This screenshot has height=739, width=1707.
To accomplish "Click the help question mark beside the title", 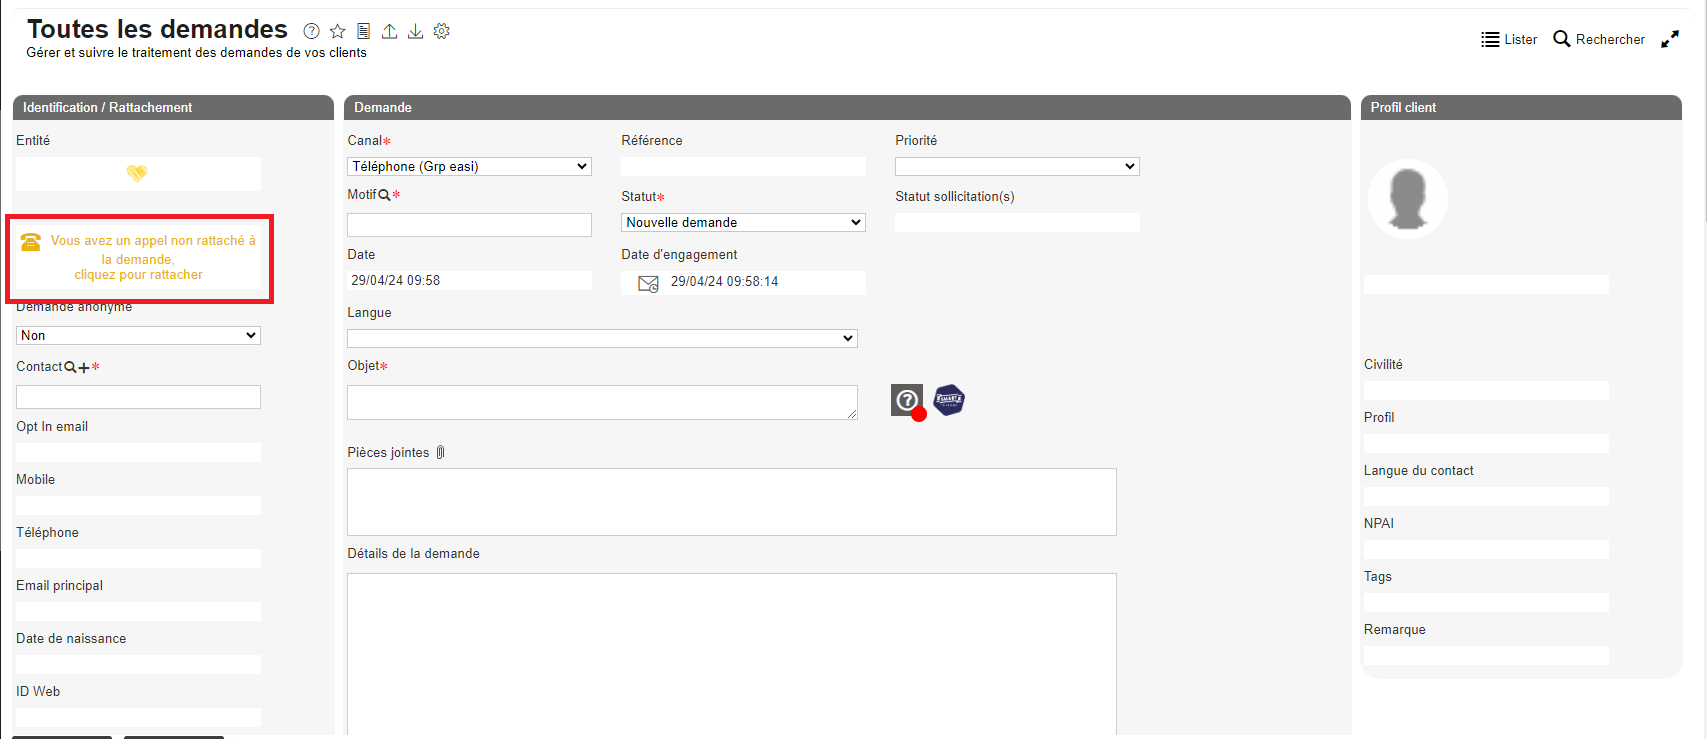I will [x=311, y=32].
